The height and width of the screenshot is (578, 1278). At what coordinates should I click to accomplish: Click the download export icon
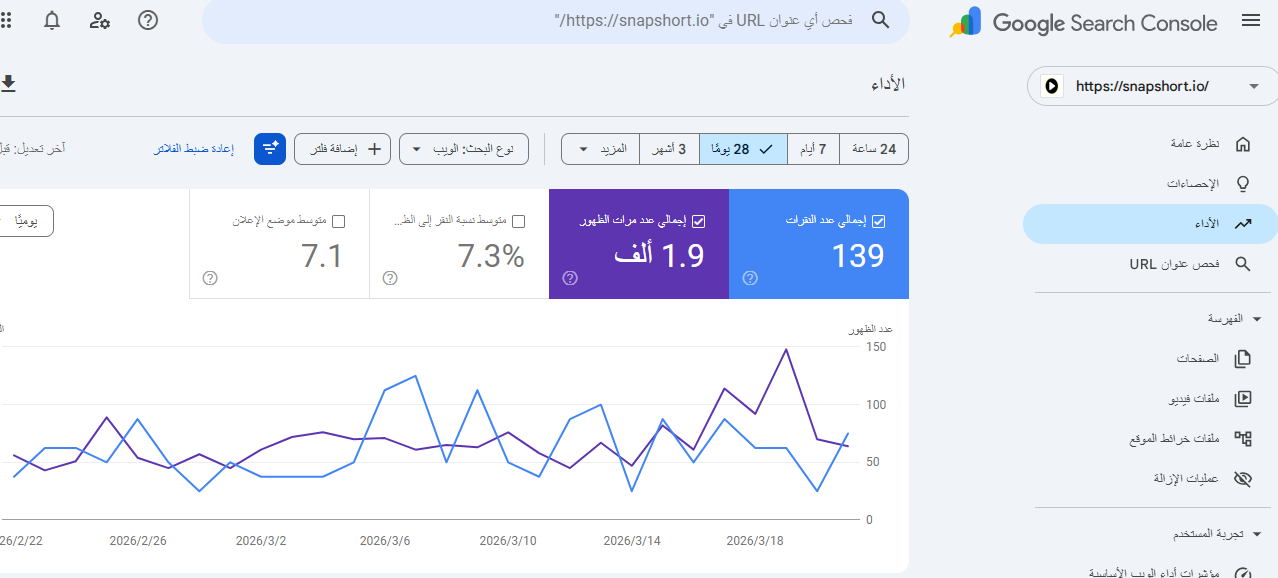pyautogui.click(x=8, y=83)
